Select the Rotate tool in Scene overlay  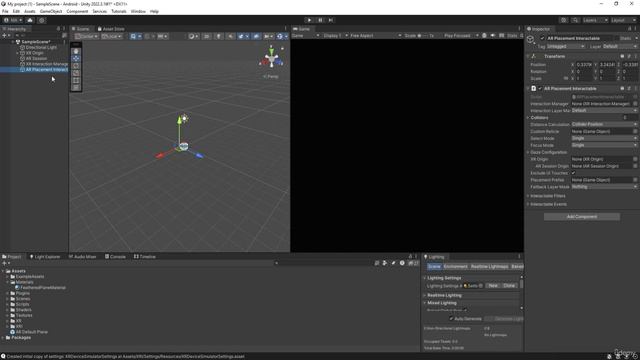[x=76, y=66]
